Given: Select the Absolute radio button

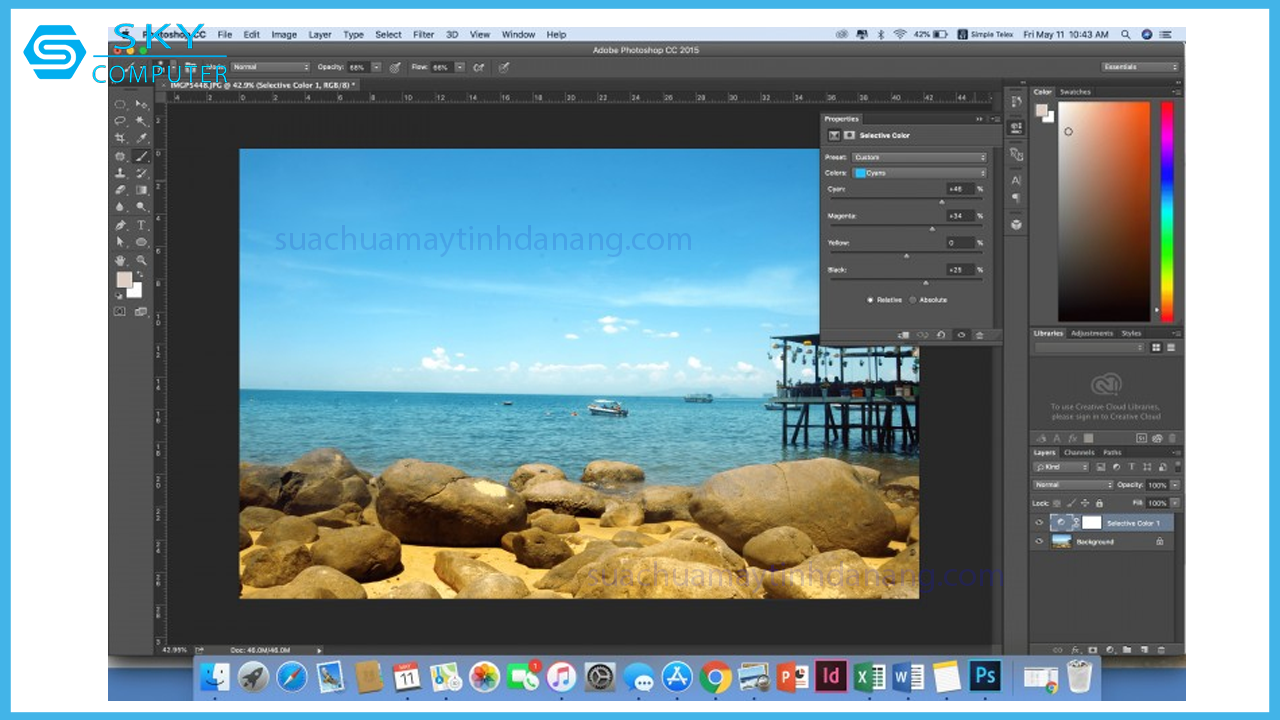Looking at the screenshot, I should click(x=913, y=300).
